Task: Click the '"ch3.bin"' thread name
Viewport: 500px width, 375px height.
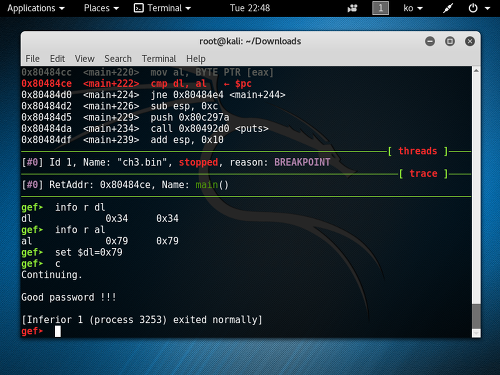Action: [145, 162]
